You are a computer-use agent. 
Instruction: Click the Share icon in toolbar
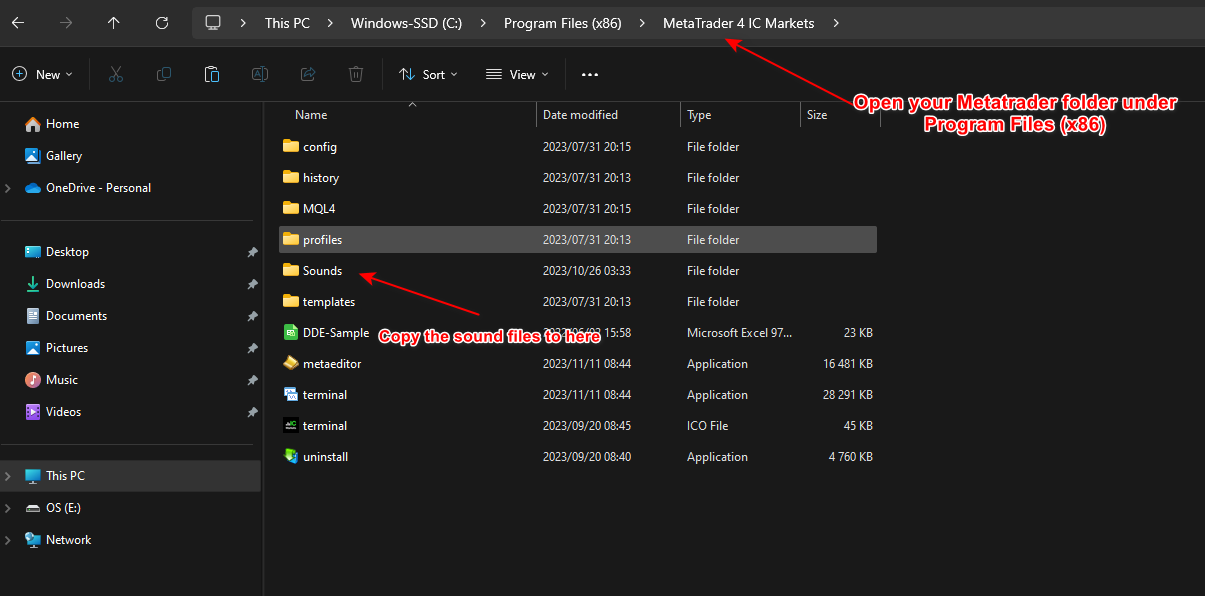308,74
